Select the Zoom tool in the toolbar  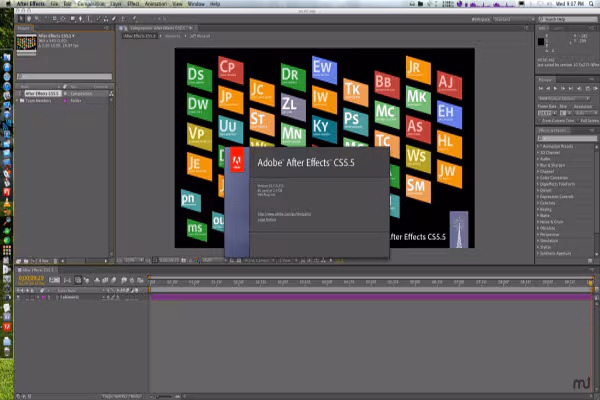[x=37, y=19]
